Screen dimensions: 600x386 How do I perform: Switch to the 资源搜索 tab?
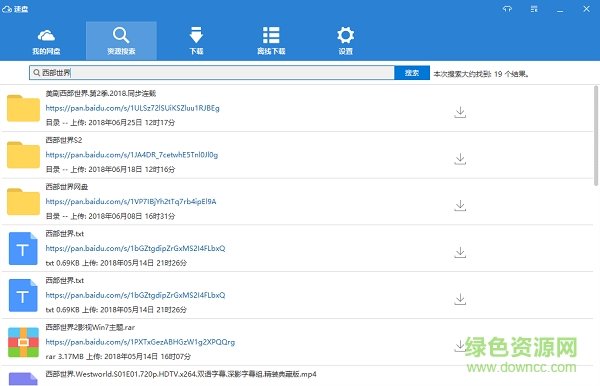(121, 41)
